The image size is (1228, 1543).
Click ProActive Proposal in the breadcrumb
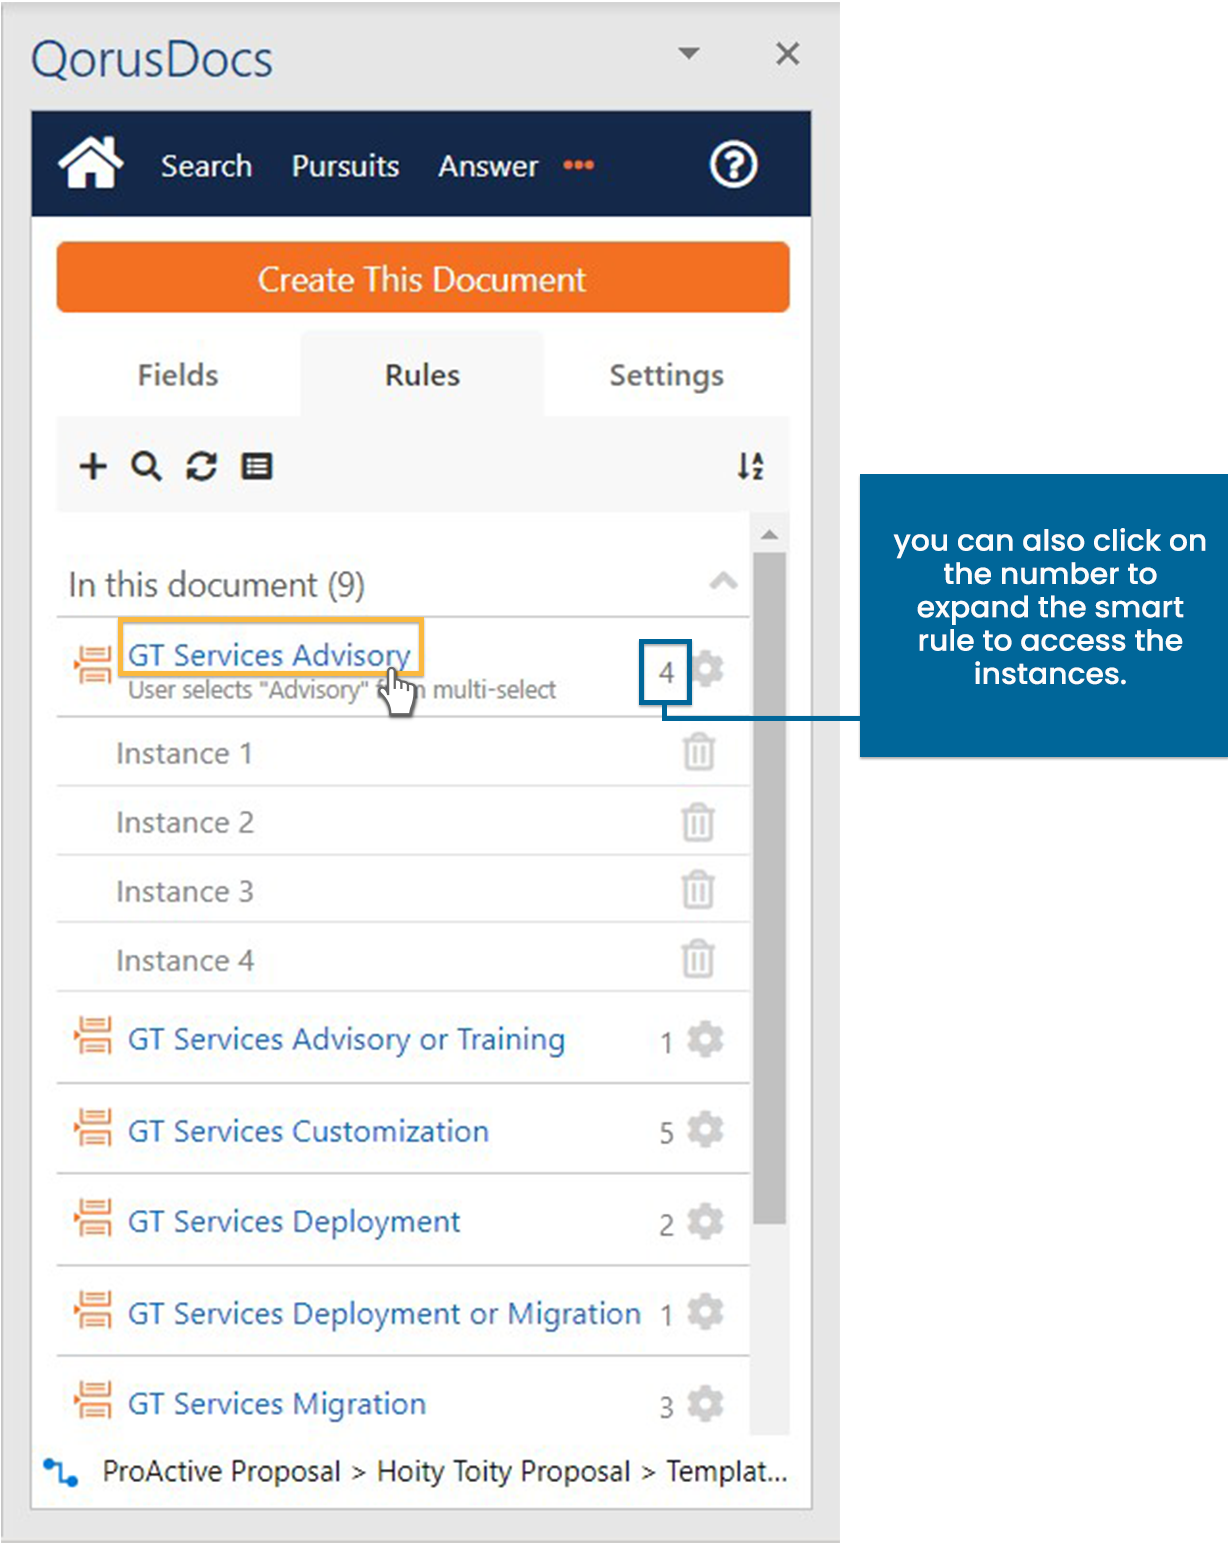click(221, 1471)
